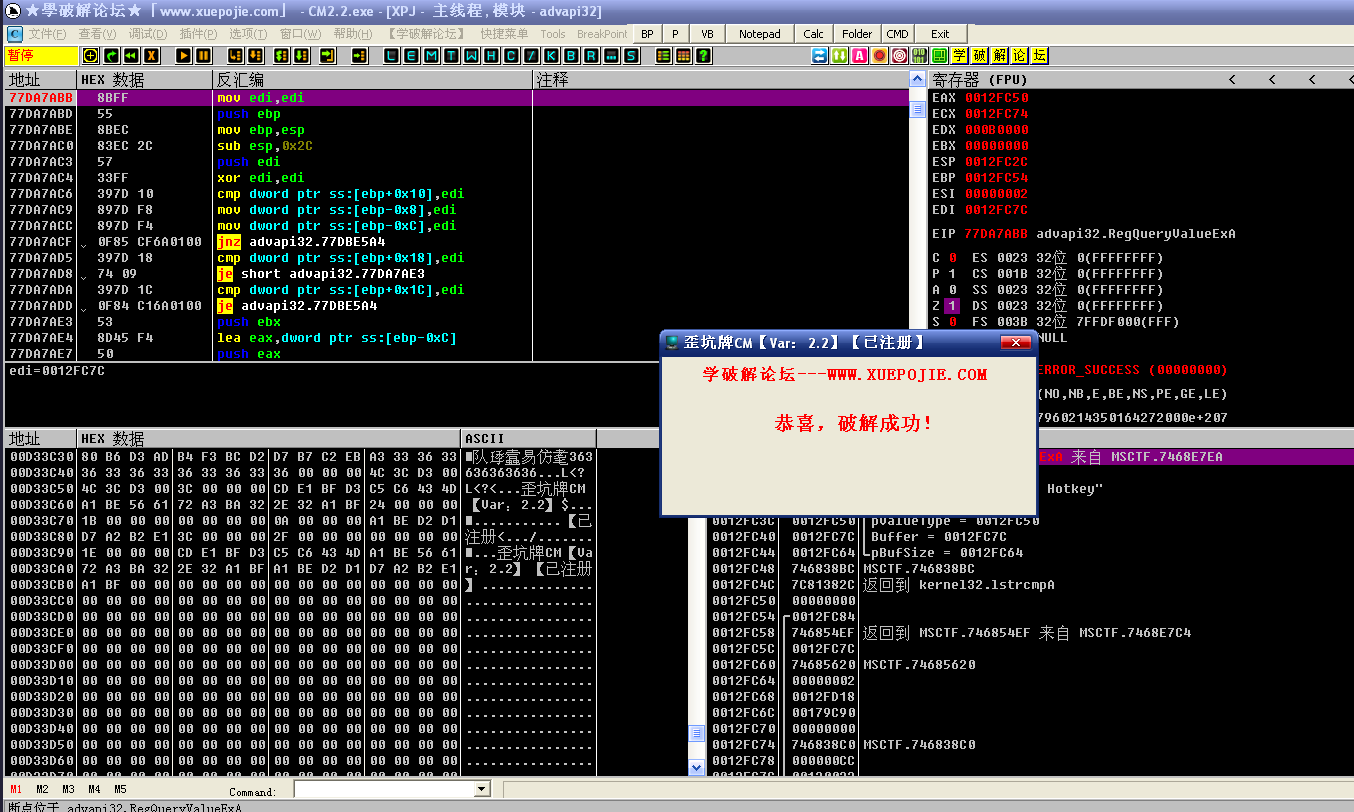Click the Step into toolbar icon
The image size is (1354, 812).
(235, 56)
